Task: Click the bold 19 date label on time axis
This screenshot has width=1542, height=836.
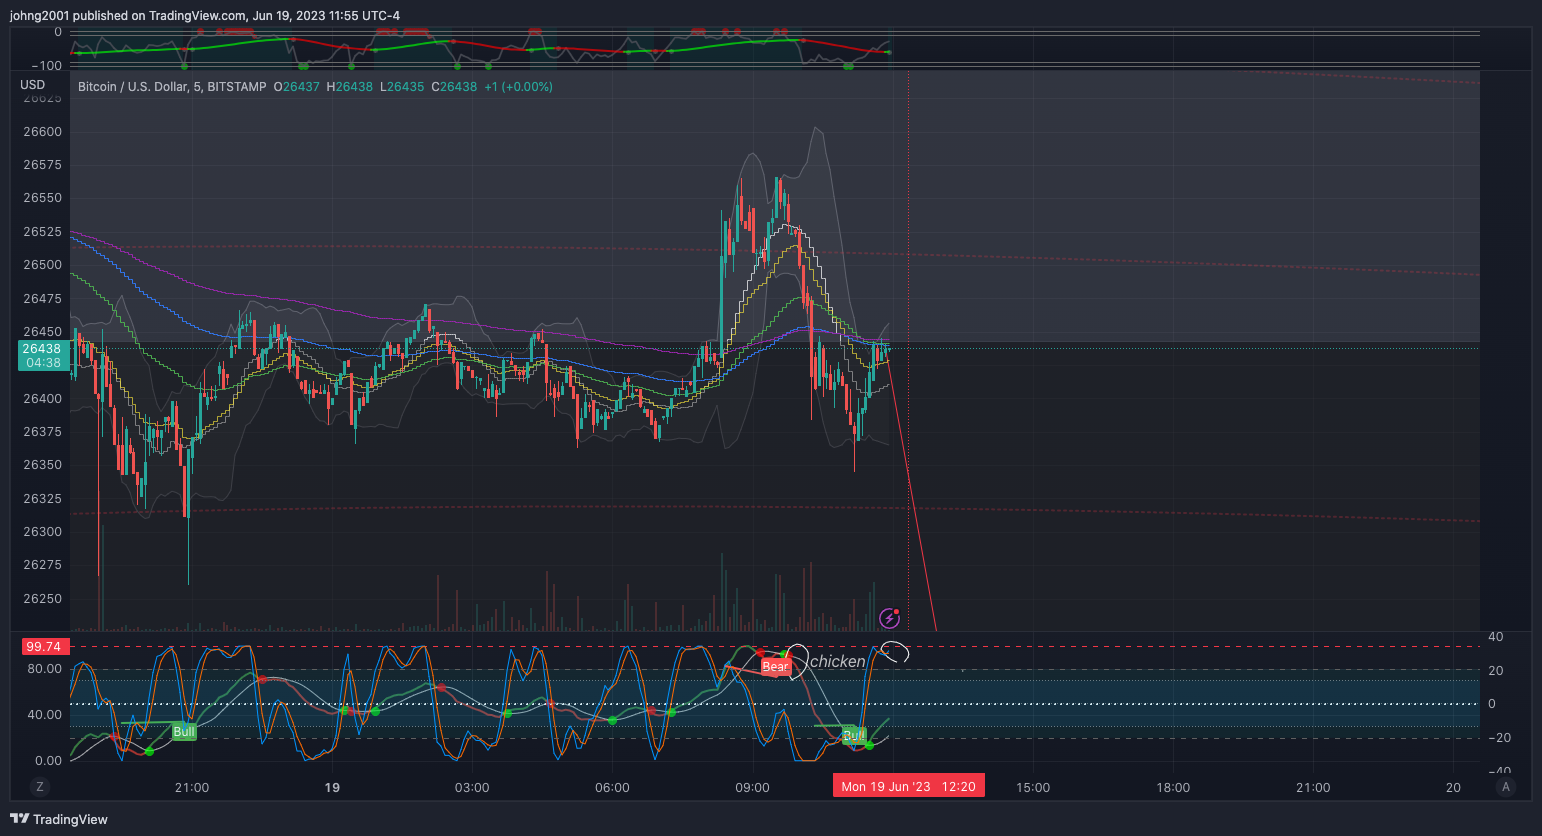Action: (332, 788)
